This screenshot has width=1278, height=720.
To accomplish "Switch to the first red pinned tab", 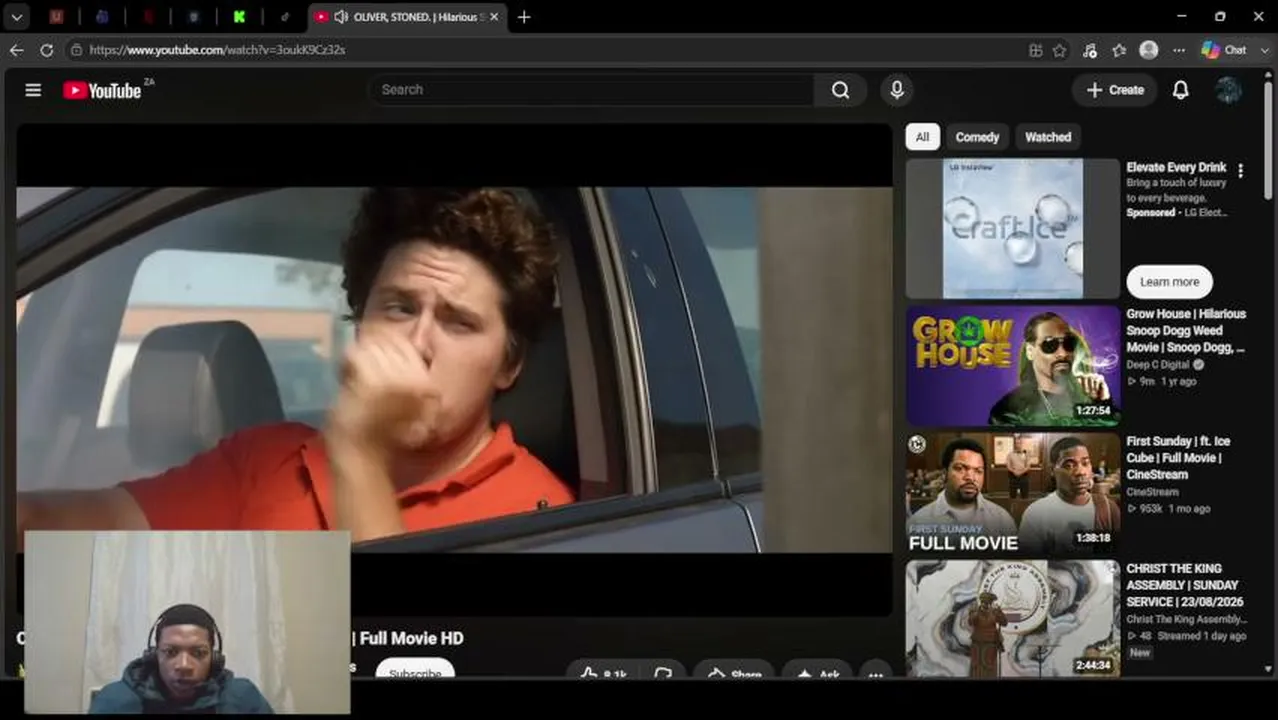I will pos(57,17).
